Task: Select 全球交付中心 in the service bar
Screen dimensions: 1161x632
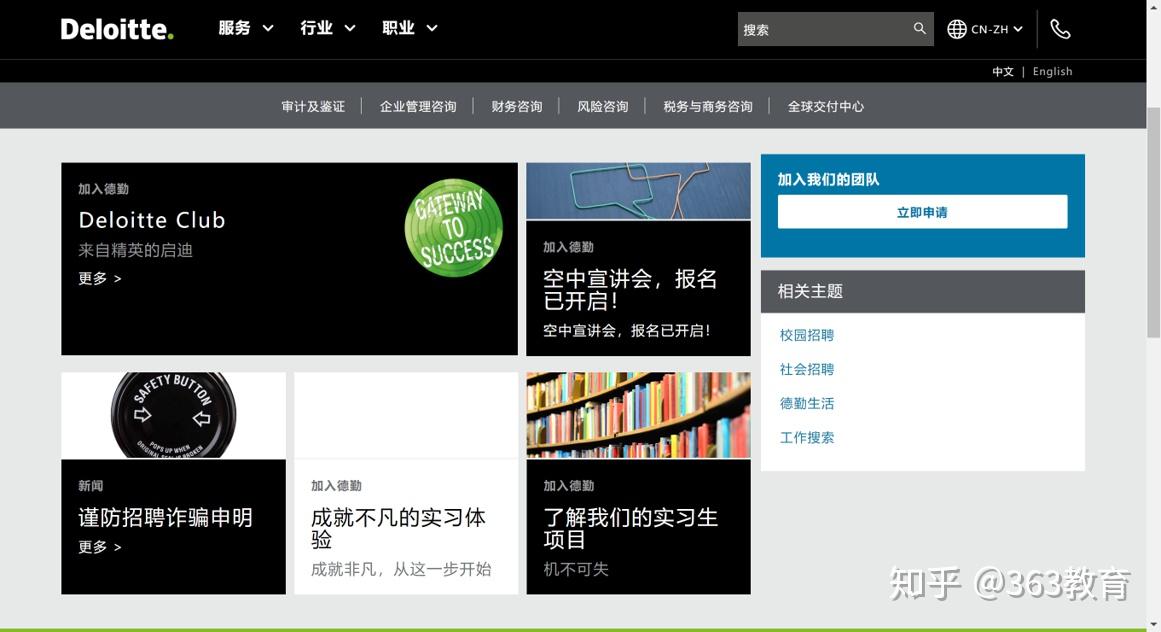Action: point(826,107)
